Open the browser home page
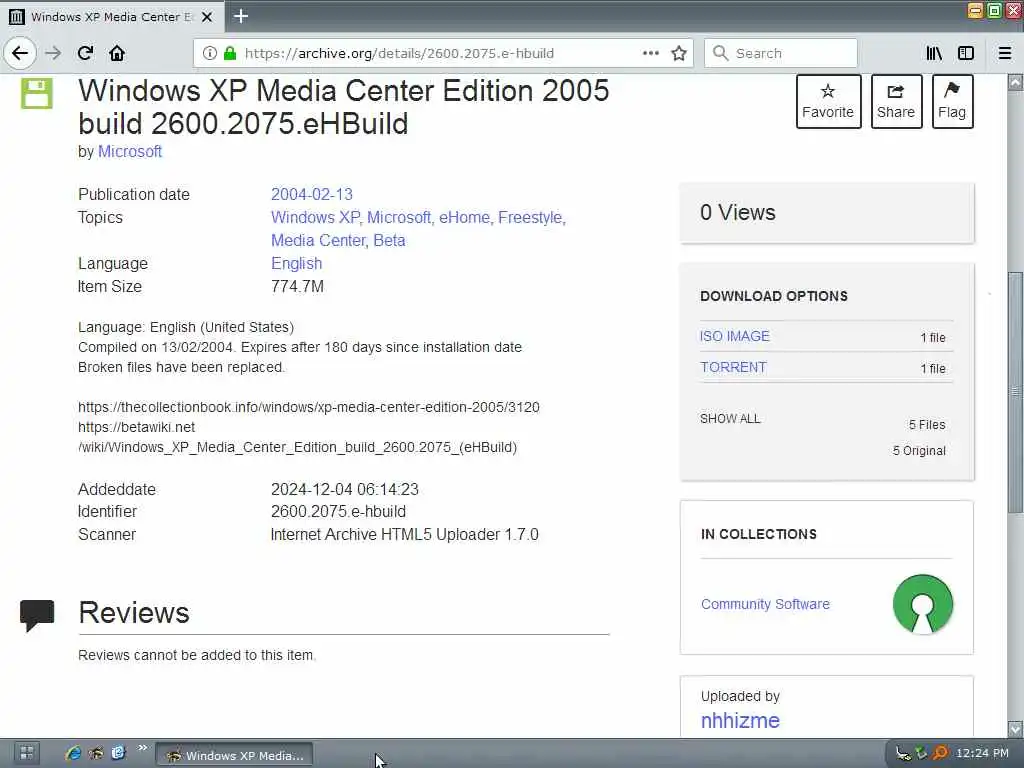The height and width of the screenshot is (768, 1024). point(117,53)
